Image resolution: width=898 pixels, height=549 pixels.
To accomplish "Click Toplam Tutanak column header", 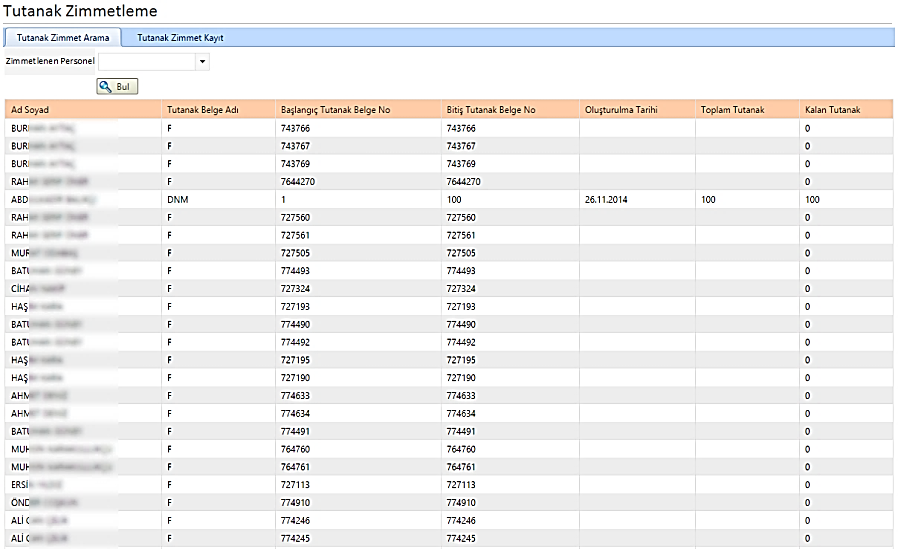I will (747, 109).
